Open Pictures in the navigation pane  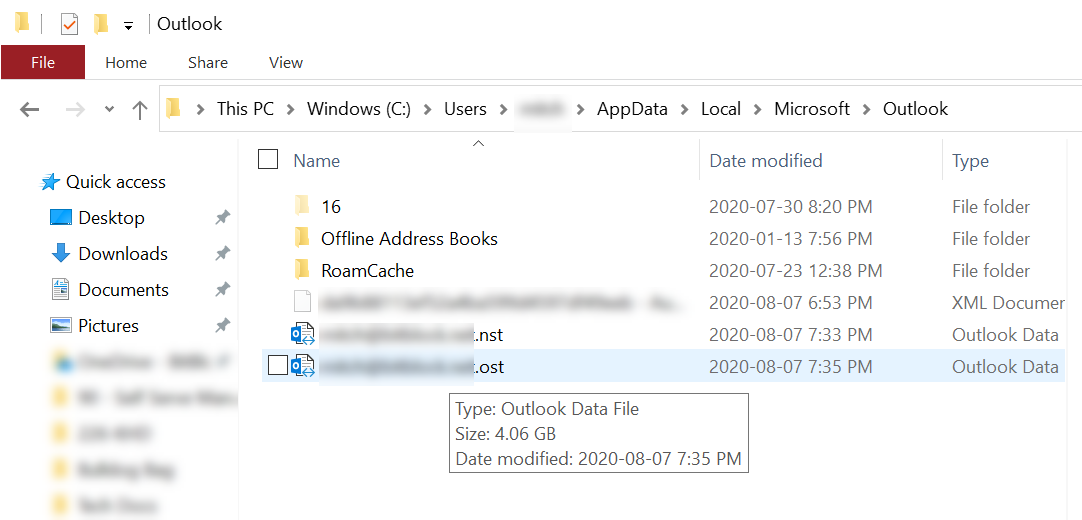(x=108, y=326)
